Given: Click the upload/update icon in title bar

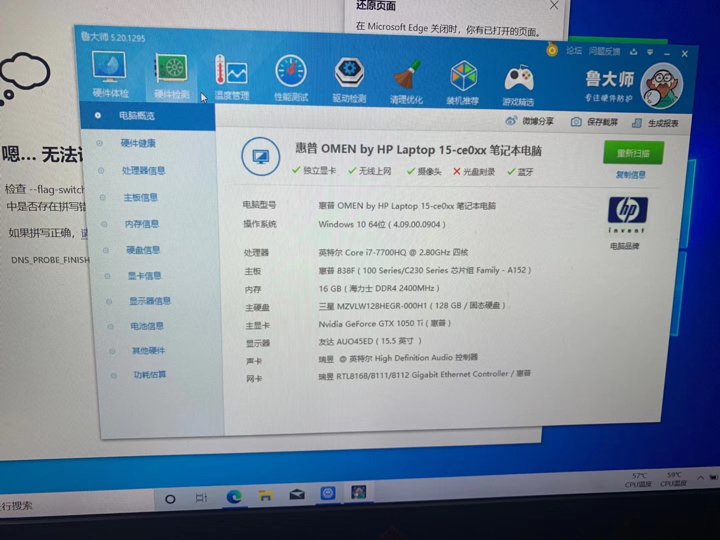Looking at the screenshot, I should click(634, 52).
